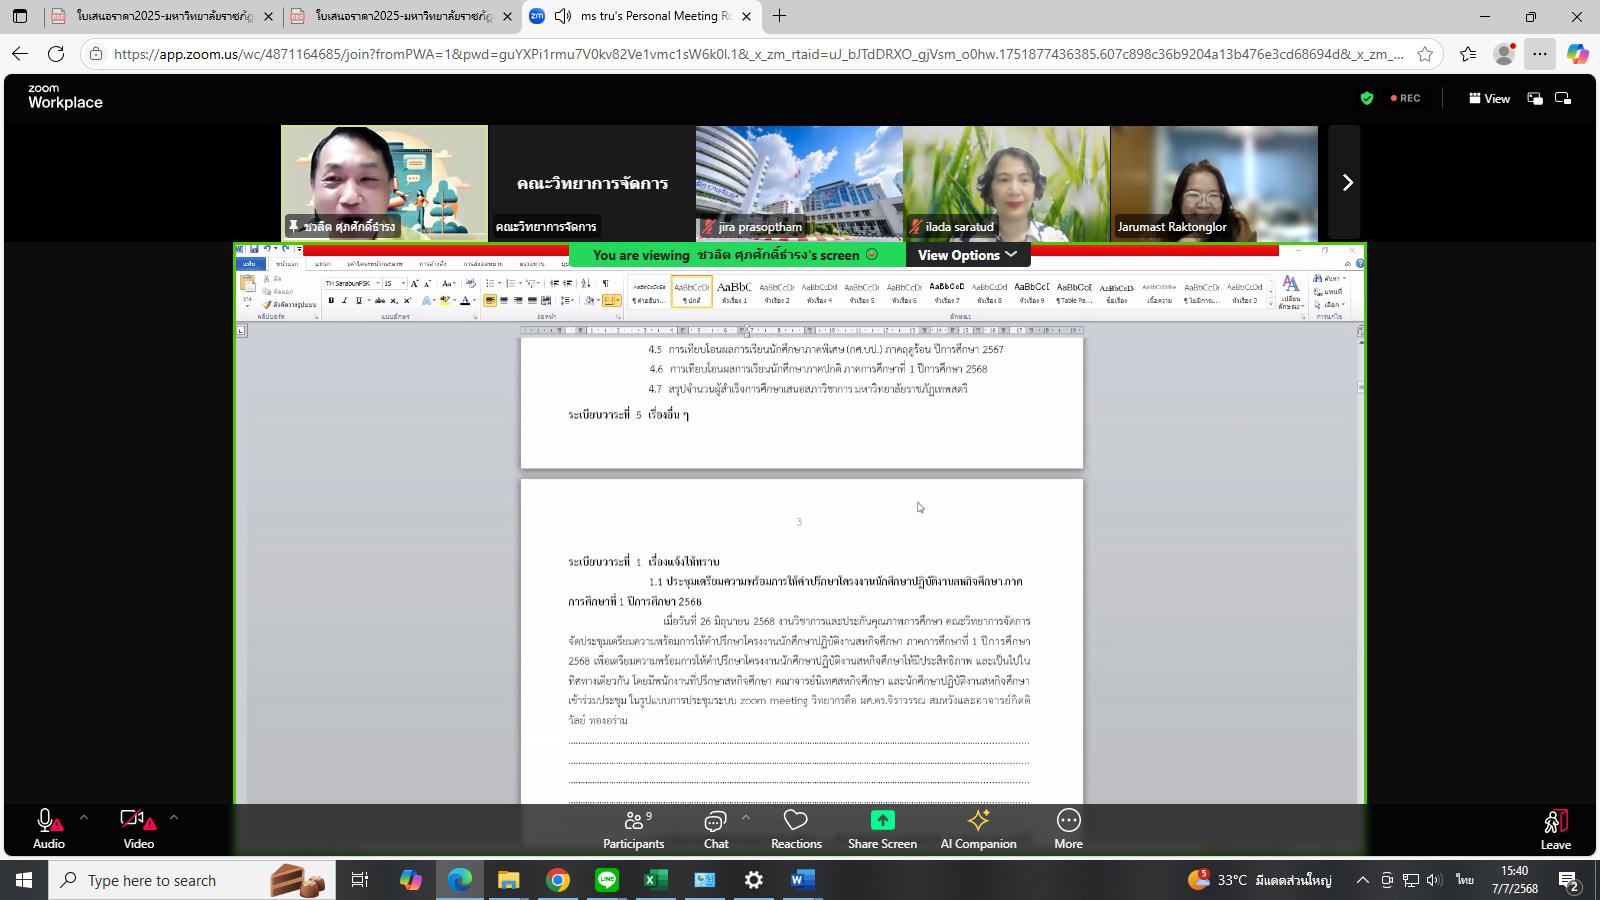Pick font color swatch in Word ribbon
The image size is (1600, 900).
pos(465,300)
